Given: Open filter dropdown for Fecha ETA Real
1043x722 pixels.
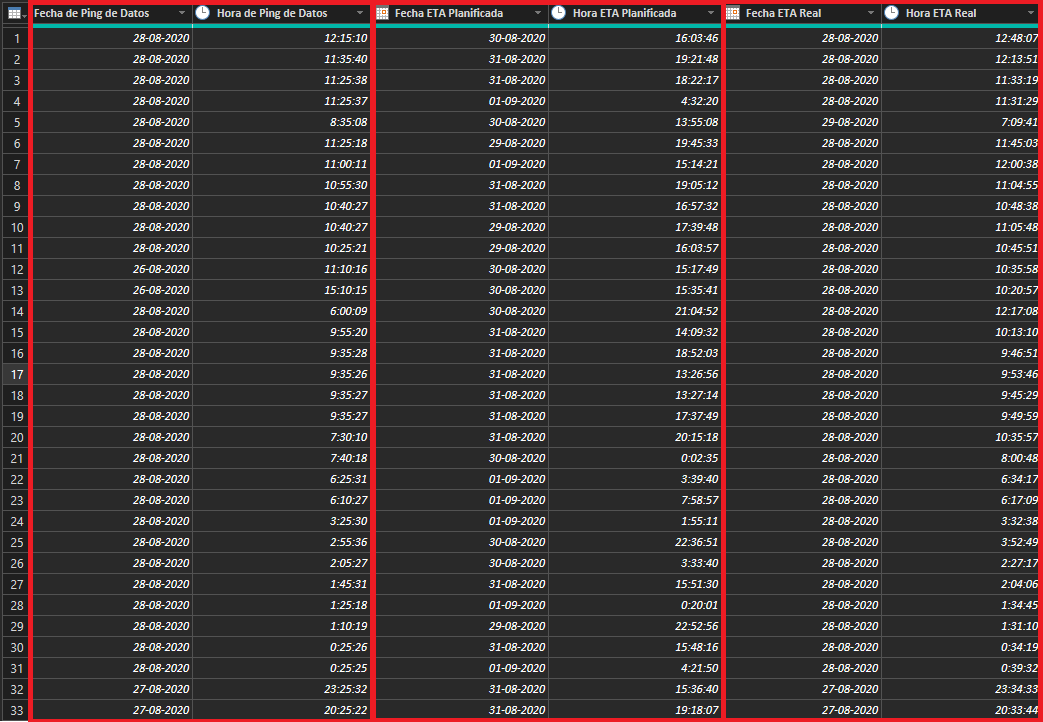Looking at the screenshot, I should 871,13.
